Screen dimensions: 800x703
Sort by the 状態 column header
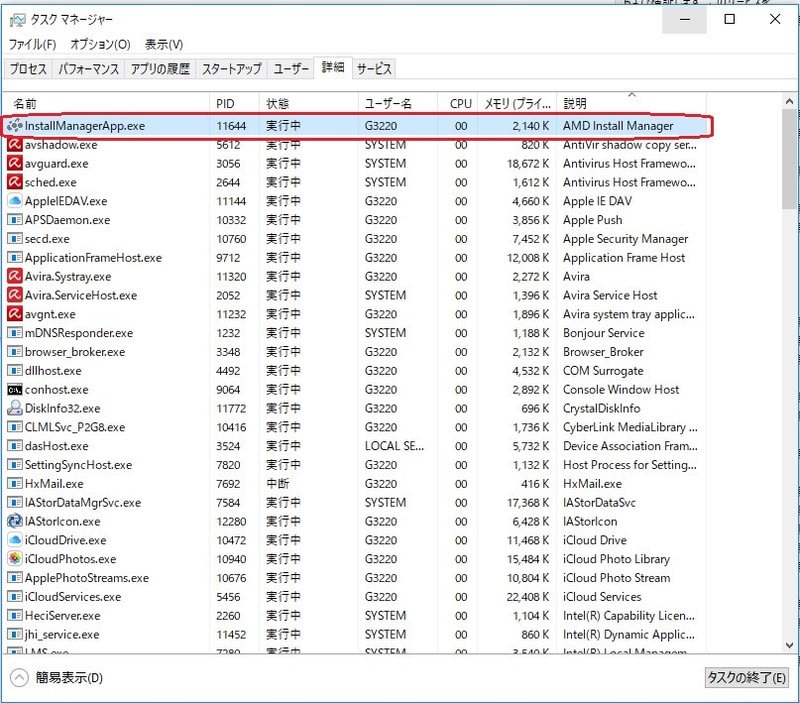[x=309, y=104]
